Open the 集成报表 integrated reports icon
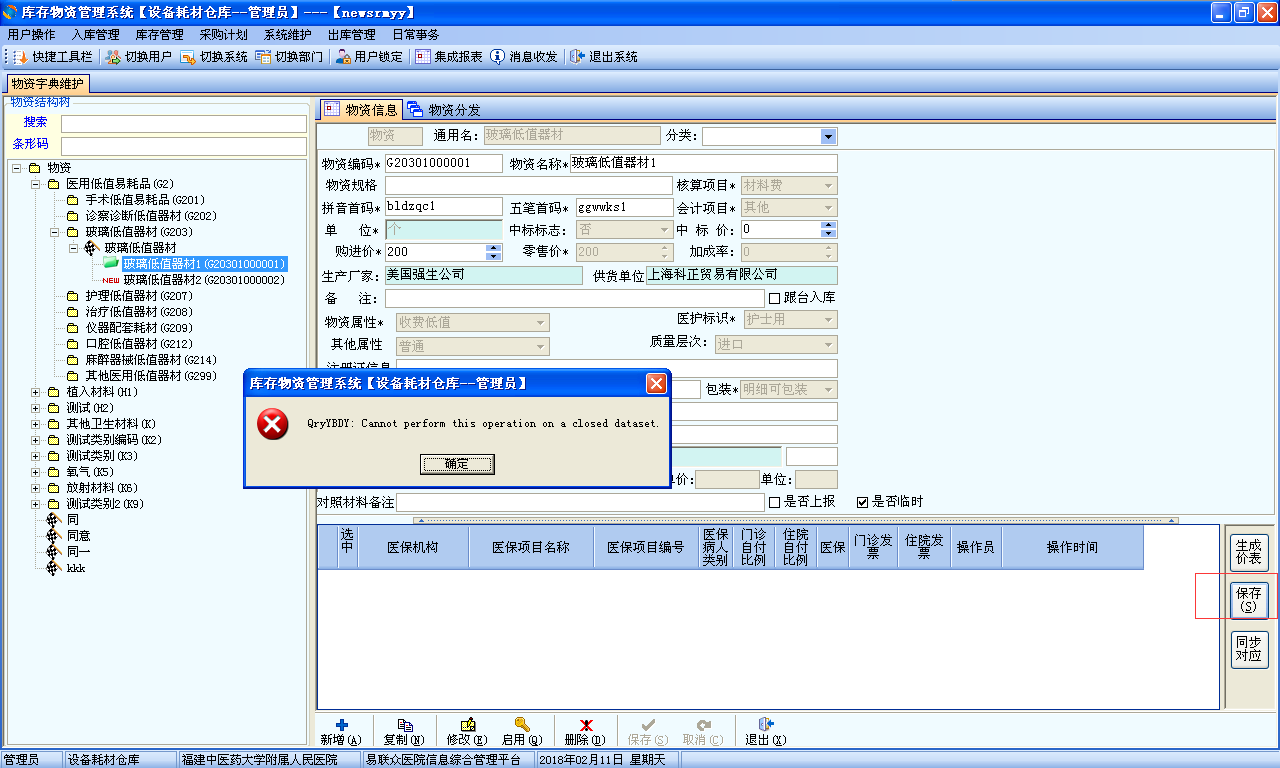The image size is (1280, 768). click(423, 57)
